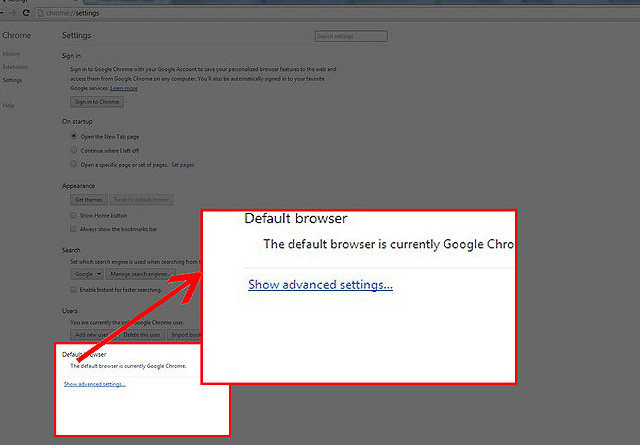
Task: Click the Sign in section heading
Action: [71, 56]
